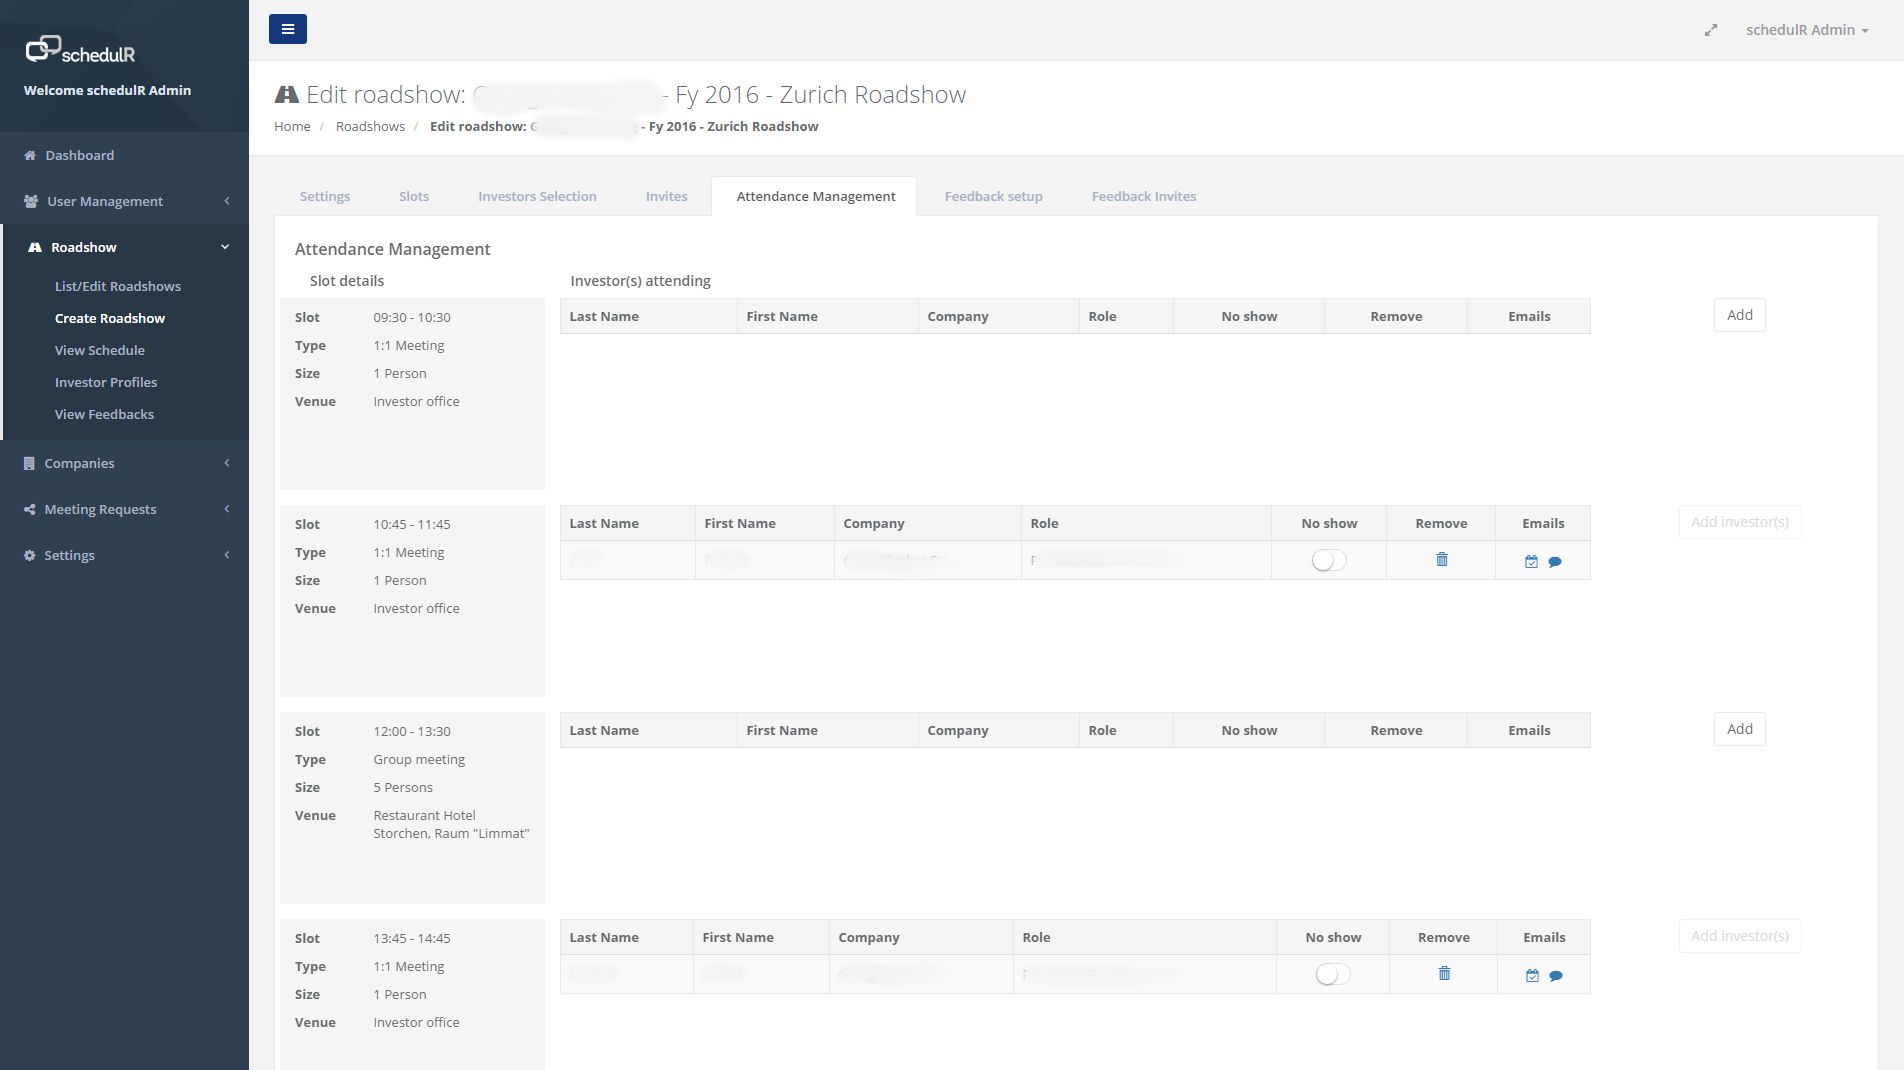Click calendar email icon in 10:45 - 11:45 row

(1531, 562)
